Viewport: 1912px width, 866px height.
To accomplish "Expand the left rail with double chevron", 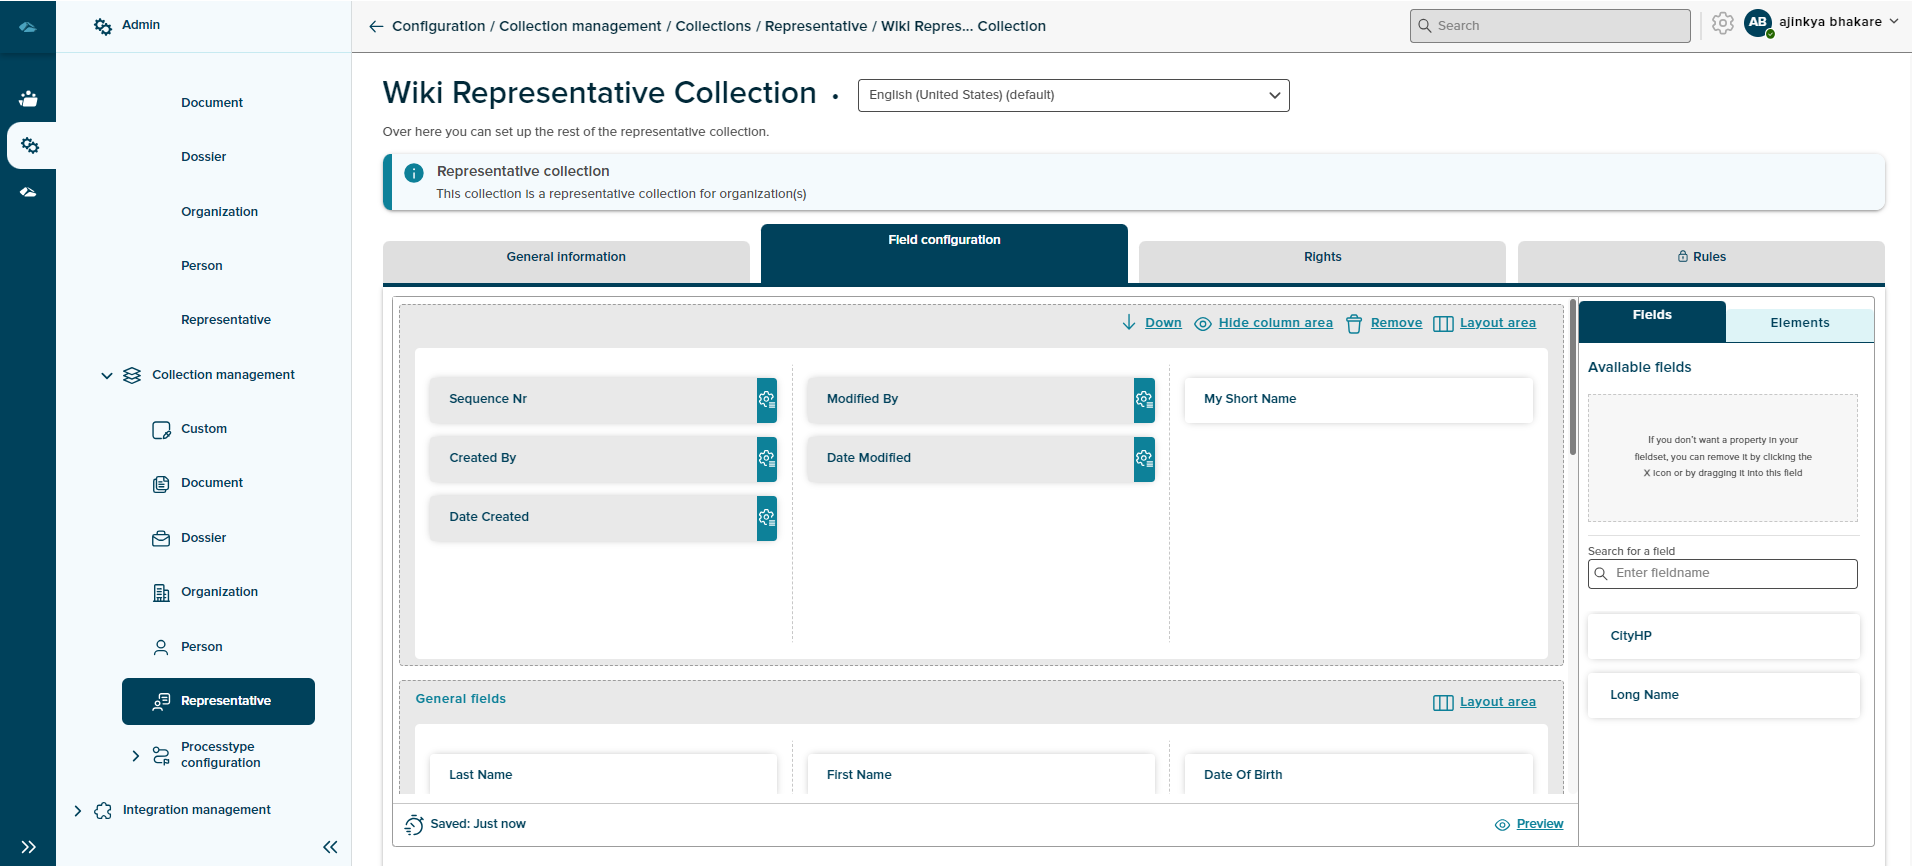I will tap(28, 847).
